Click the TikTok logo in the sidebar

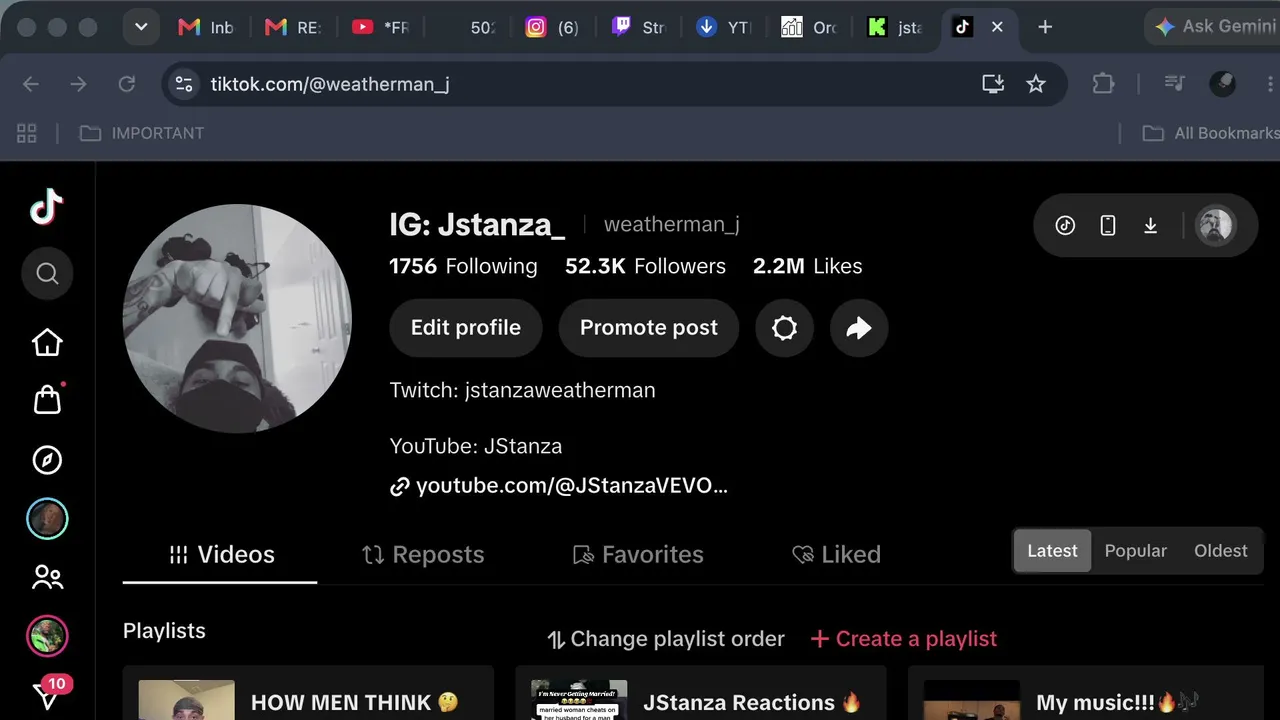pos(47,208)
